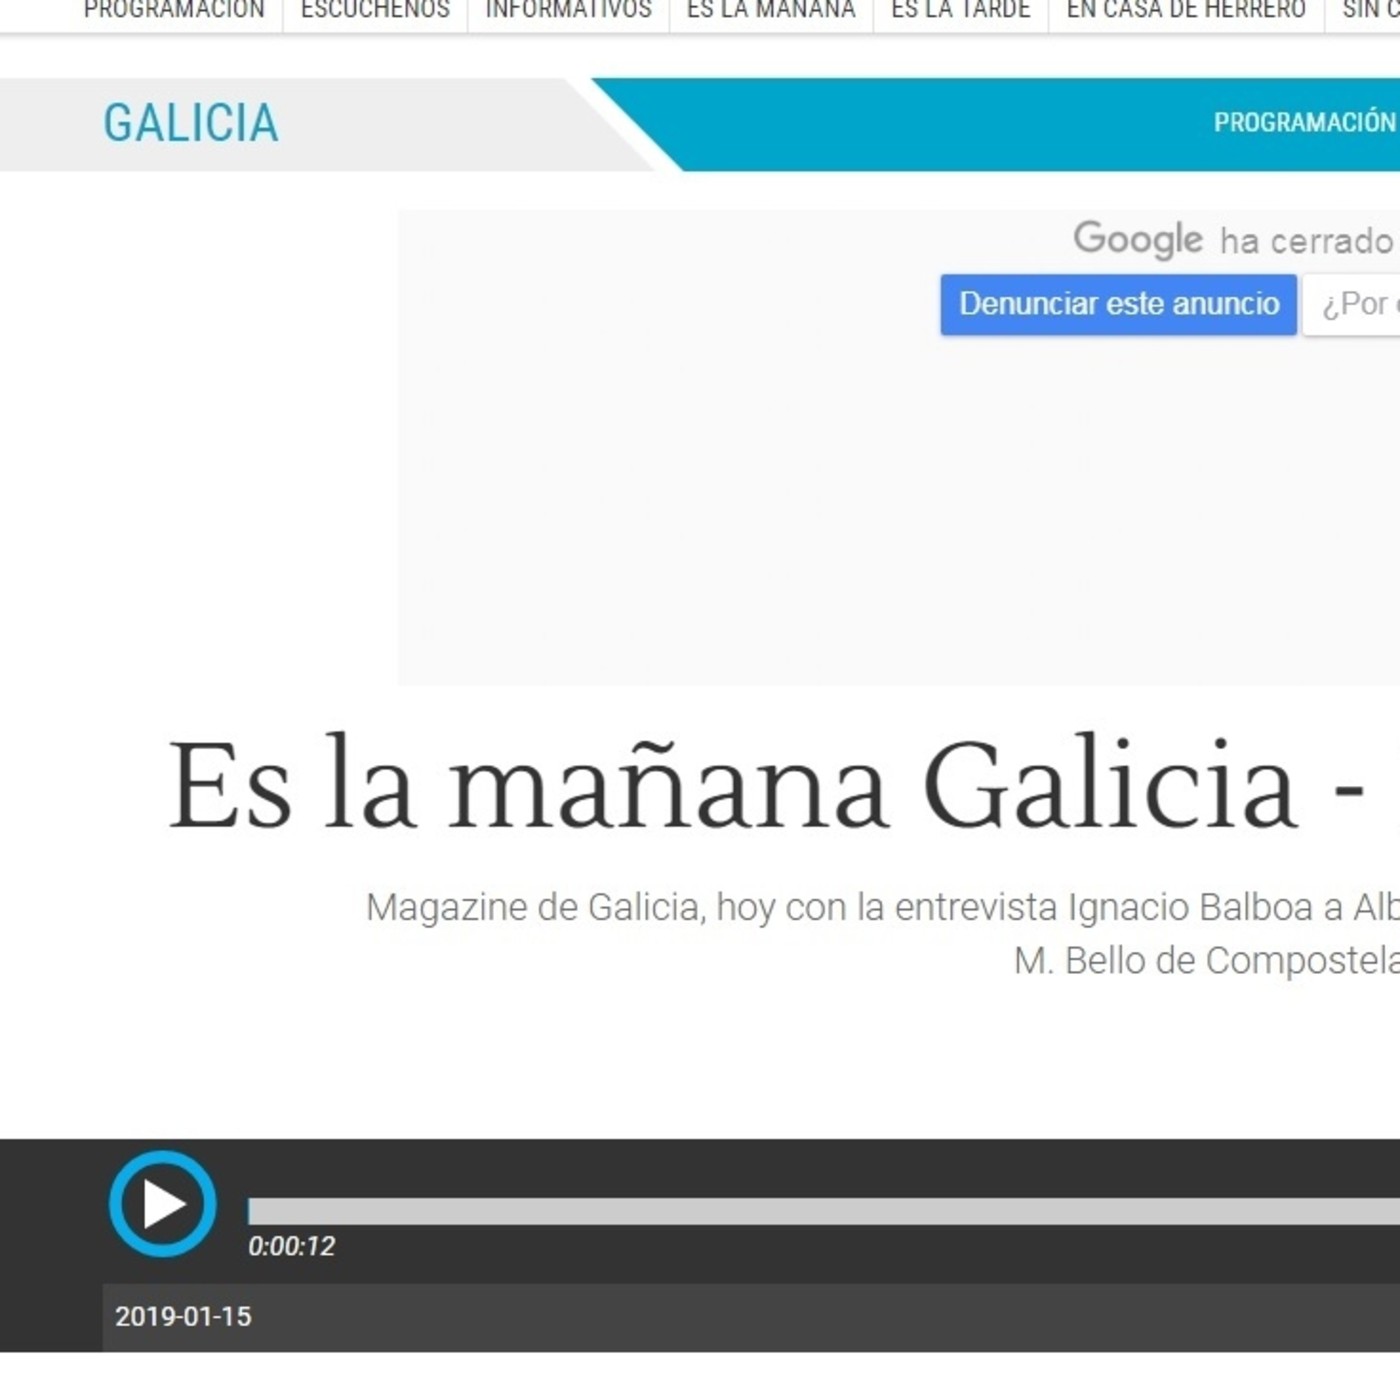Click the text M. Bello de Compostela
The image size is (1400, 1400).
1207,961
